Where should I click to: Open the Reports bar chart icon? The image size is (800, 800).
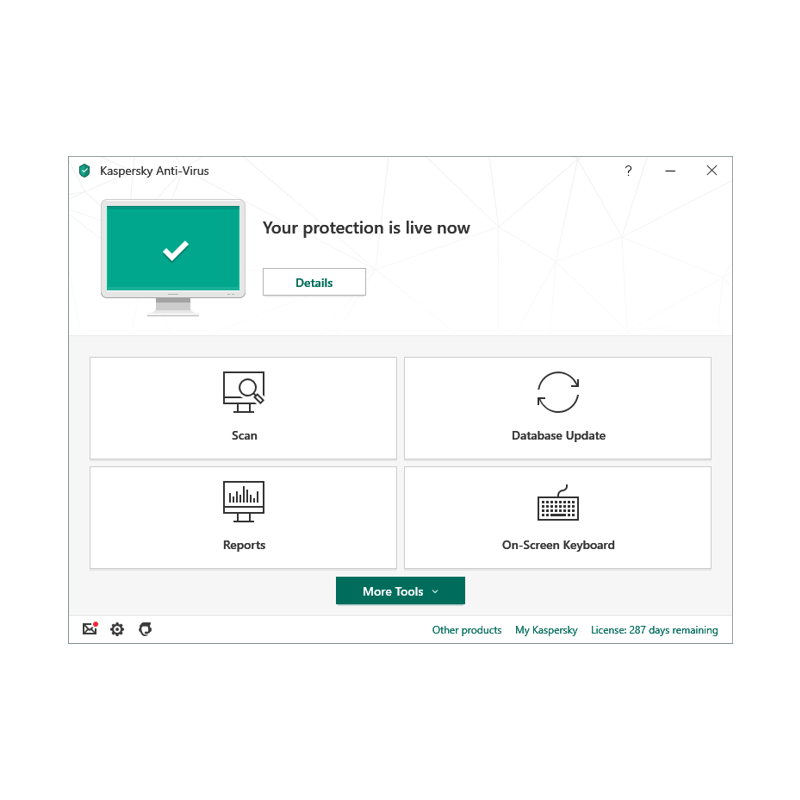(244, 501)
